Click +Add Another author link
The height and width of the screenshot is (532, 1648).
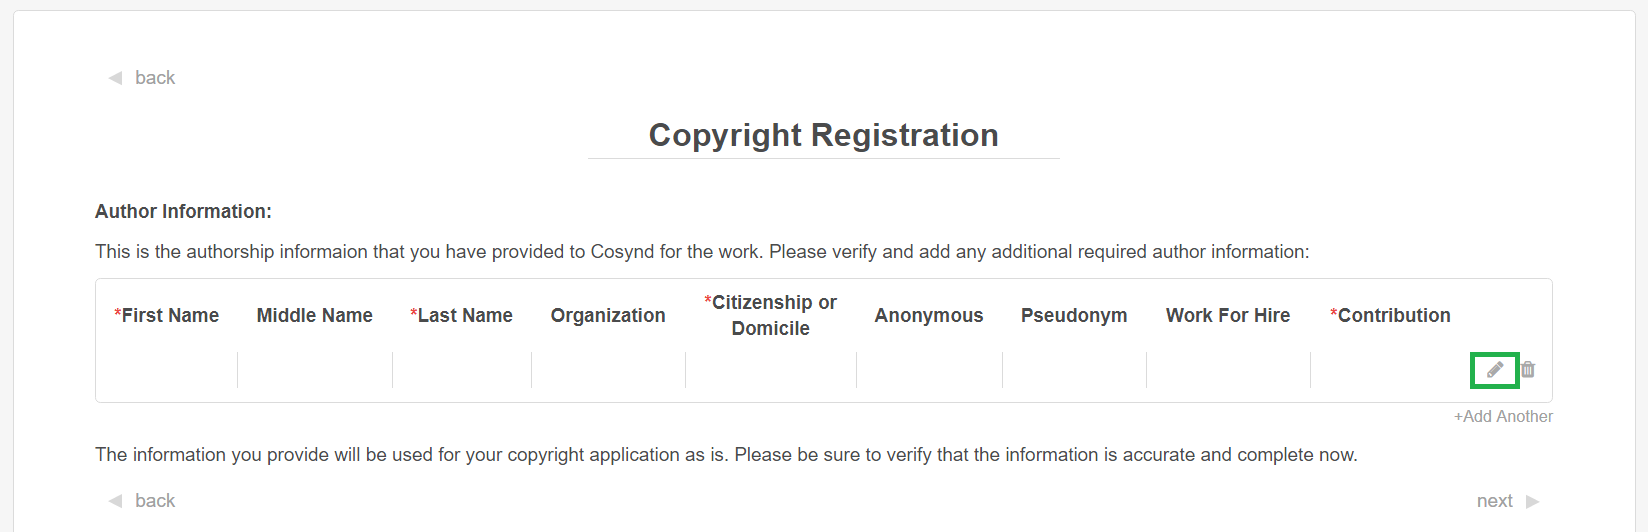[x=1503, y=417]
